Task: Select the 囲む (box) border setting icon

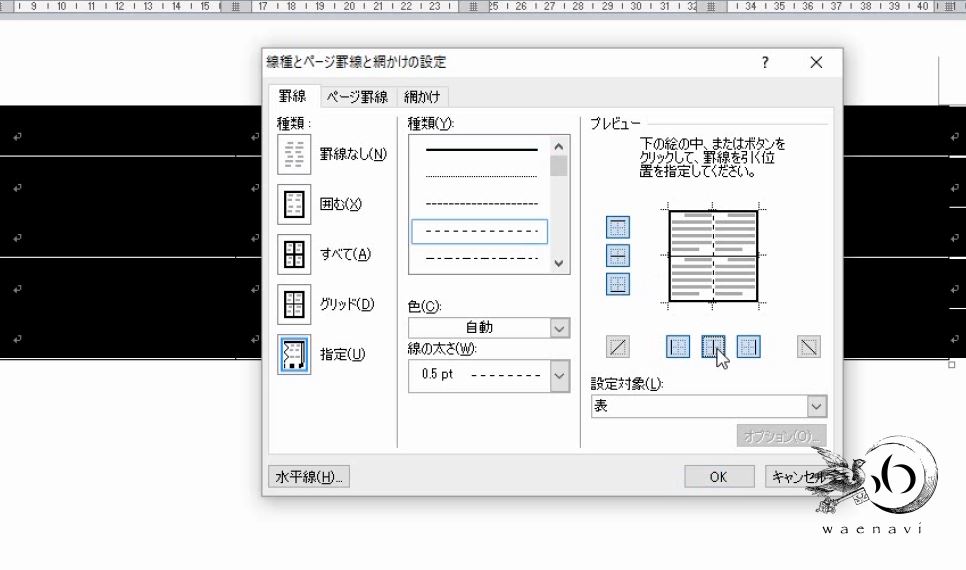Action: point(294,204)
